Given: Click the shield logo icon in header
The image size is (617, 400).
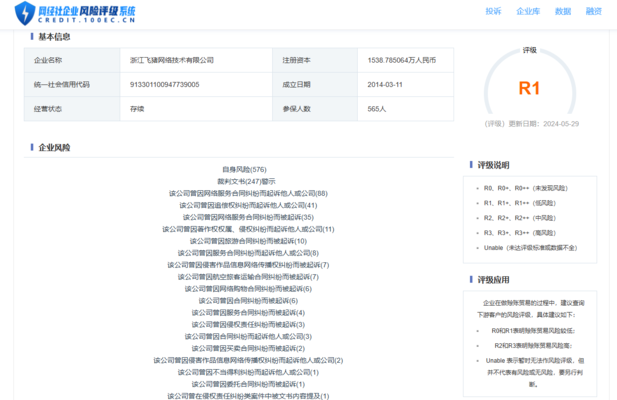Looking at the screenshot, I should tap(23, 13).
